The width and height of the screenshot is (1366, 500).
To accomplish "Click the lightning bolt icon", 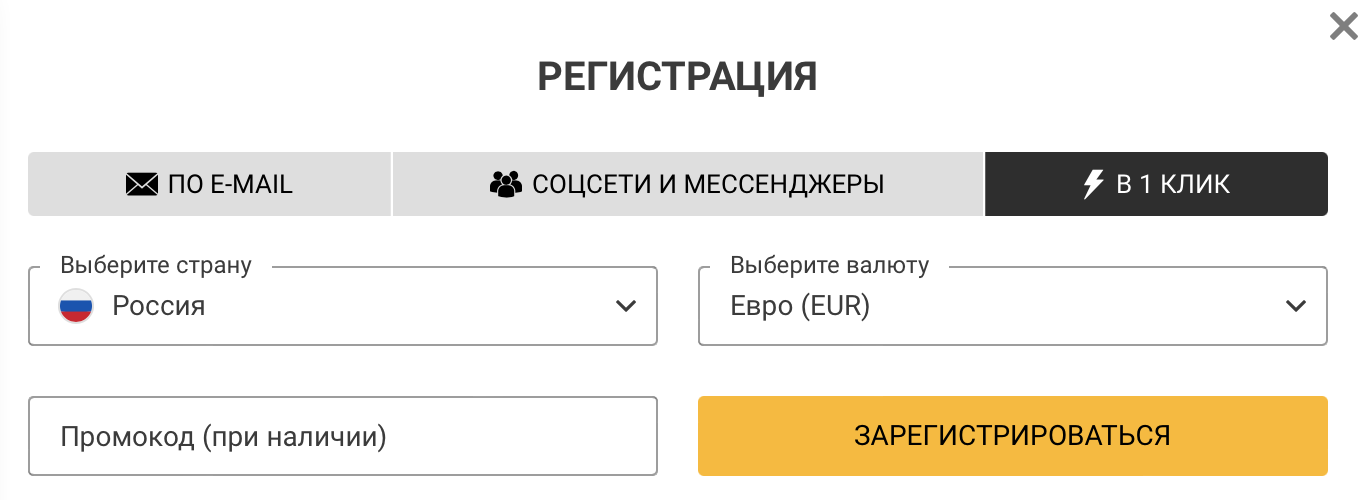I will tap(1094, 185).
